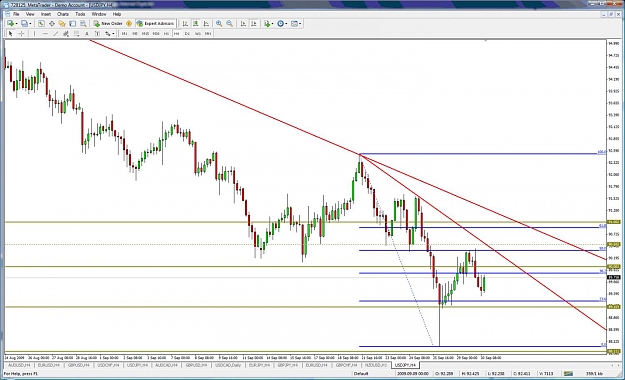The height and width of the screenshot is (380, 625).
Task: Open the Charts menu
Action: [63, 14]
